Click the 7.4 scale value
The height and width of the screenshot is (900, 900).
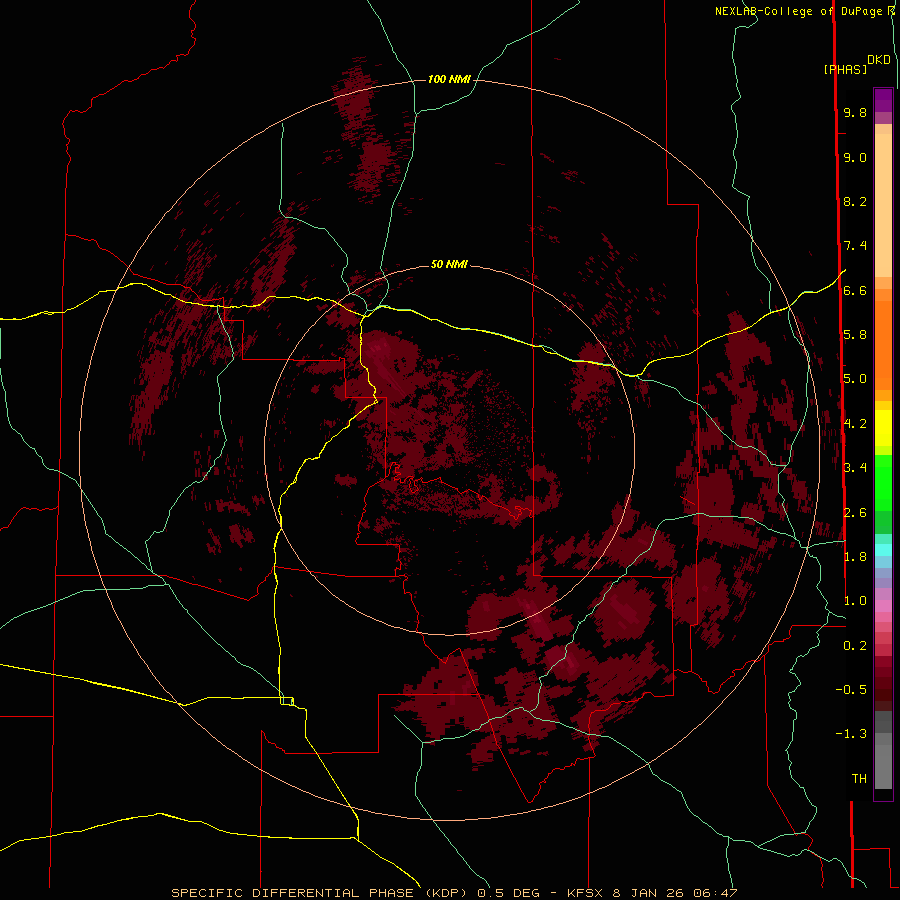(x=855, y=246)
